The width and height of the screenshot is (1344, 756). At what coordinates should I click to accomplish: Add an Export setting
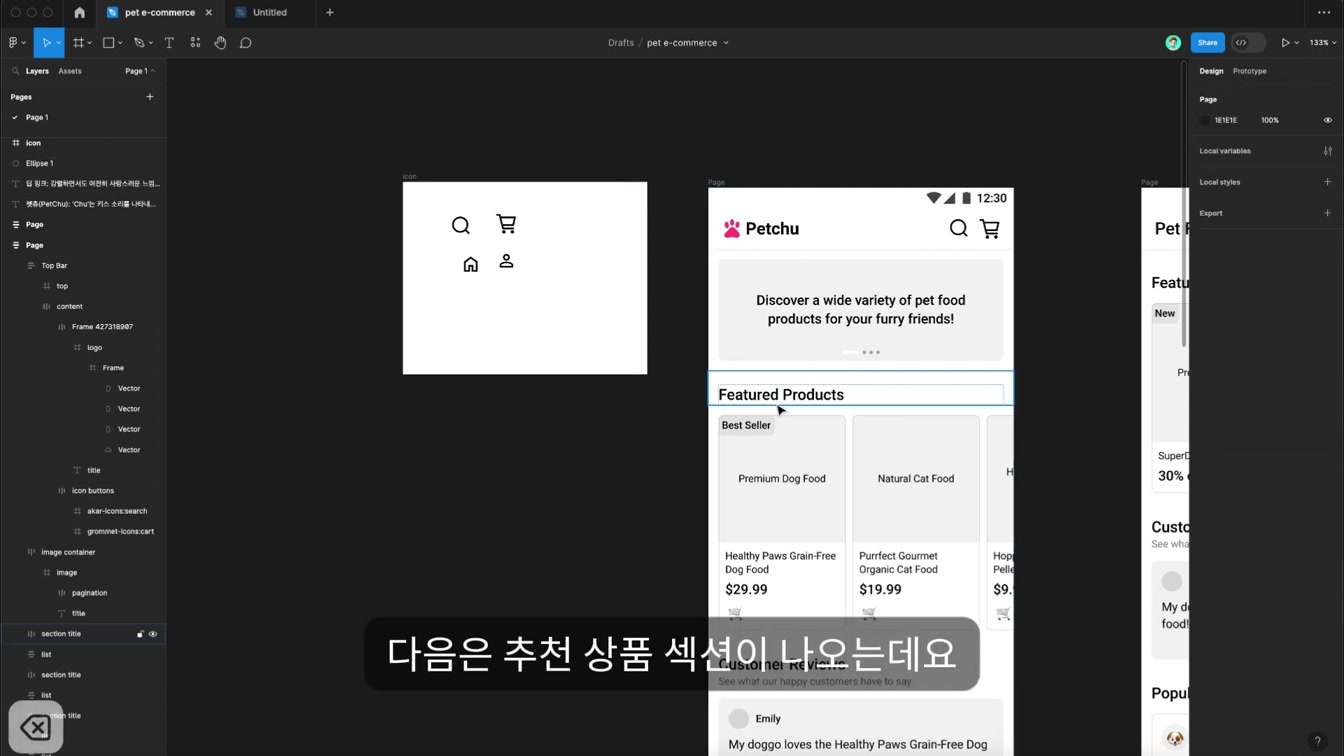point(1328,213)
